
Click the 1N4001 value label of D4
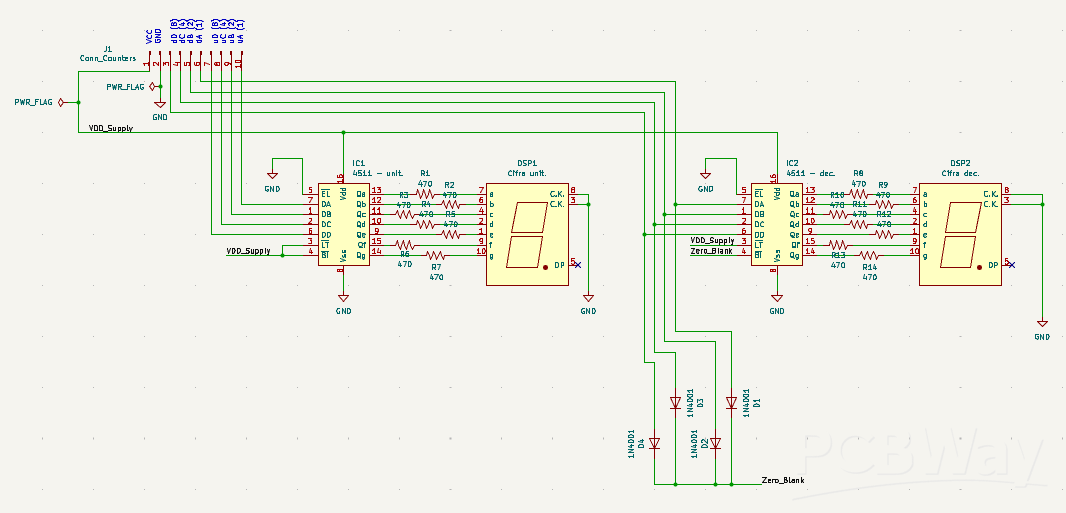(631, 443)
